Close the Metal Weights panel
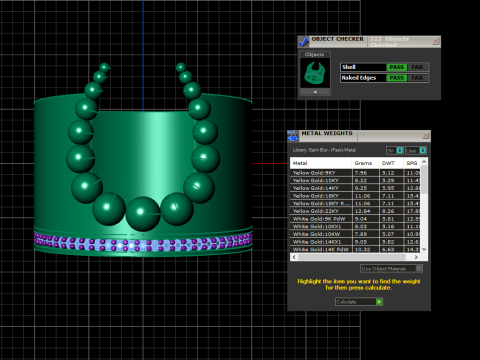This screenshot has height=360, width=480. (425, 135)
